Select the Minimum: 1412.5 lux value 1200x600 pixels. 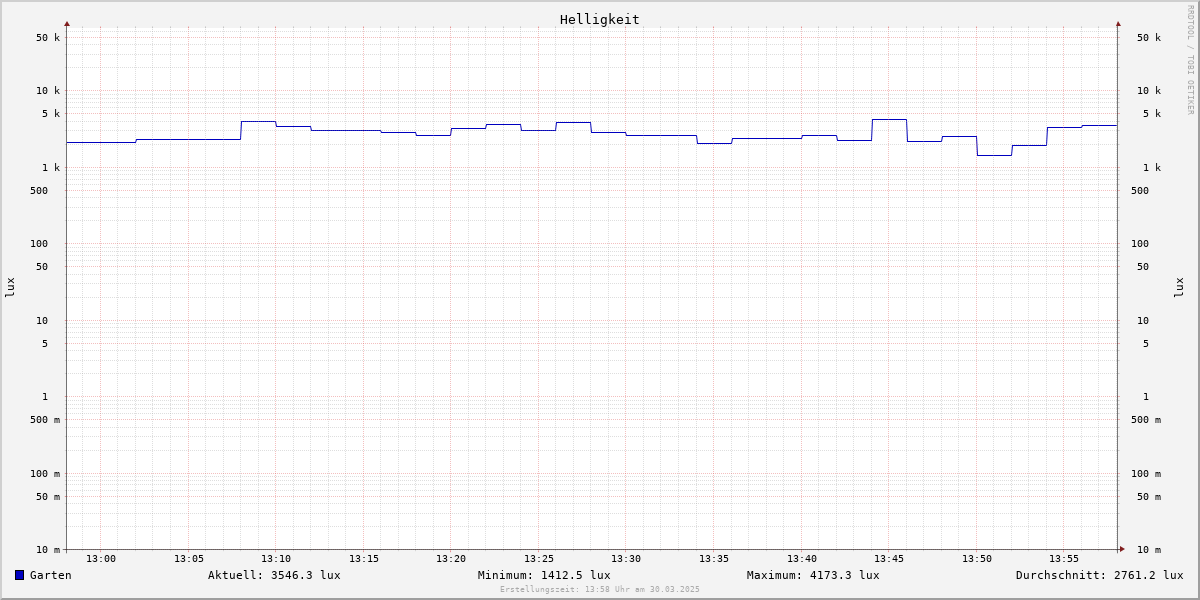544,575
